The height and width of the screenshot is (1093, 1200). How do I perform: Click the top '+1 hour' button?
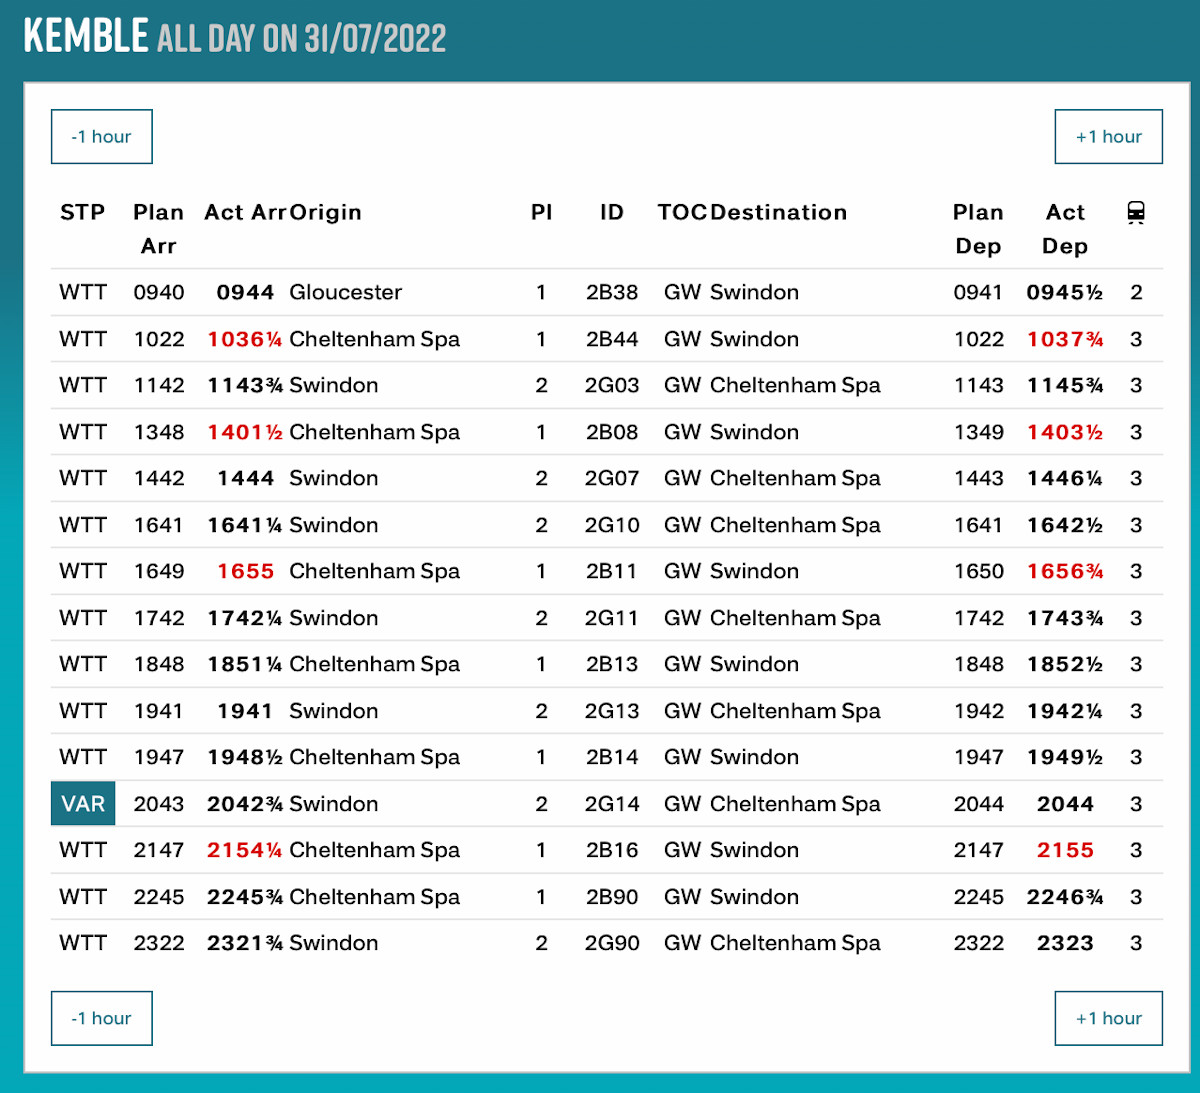click(x=1108, y=137)
